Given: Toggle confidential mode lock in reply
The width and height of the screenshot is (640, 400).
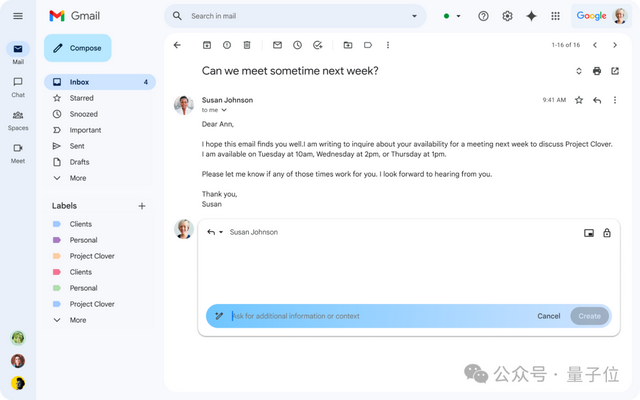Looking at the screenshot, I should point(607,233).
